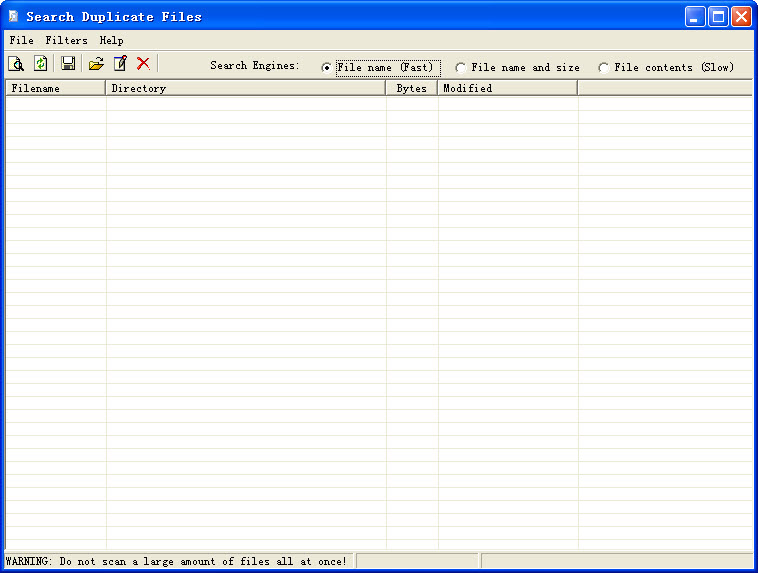
Task: Click the green refresh document icon
Action: (x=41, y=64)
